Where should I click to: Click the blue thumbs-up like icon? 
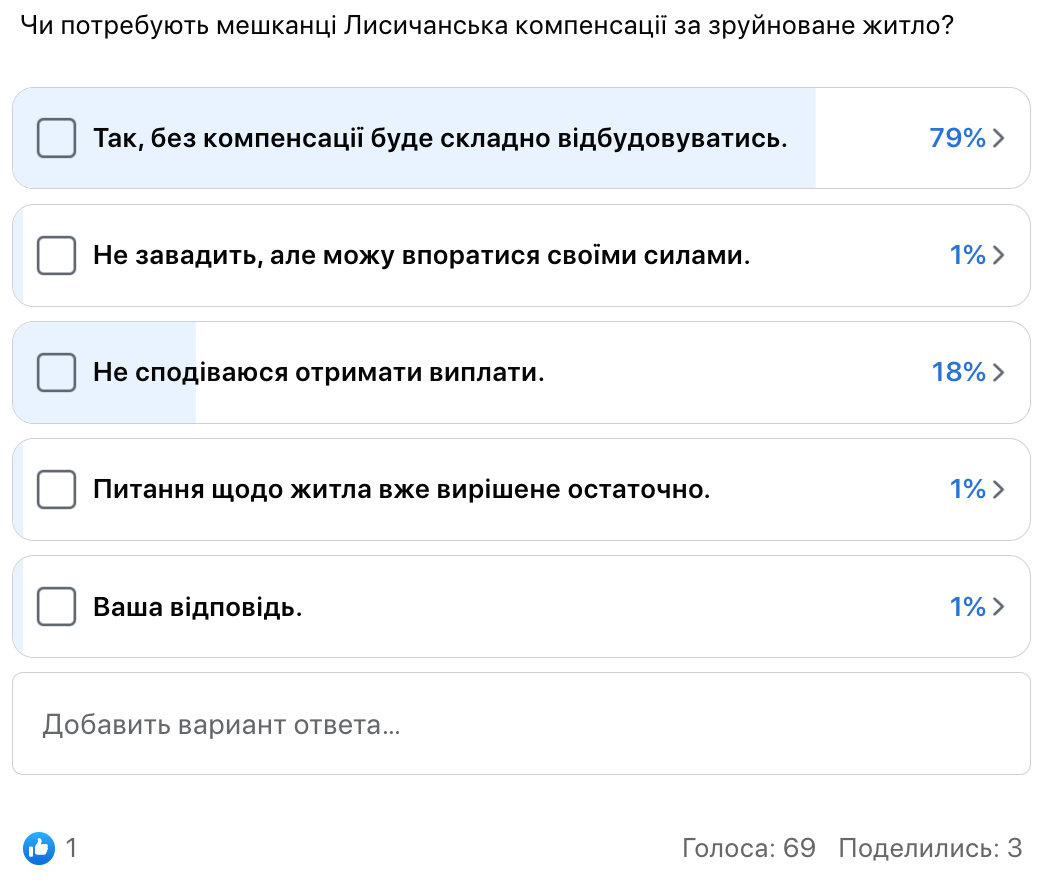coord(39,849)
